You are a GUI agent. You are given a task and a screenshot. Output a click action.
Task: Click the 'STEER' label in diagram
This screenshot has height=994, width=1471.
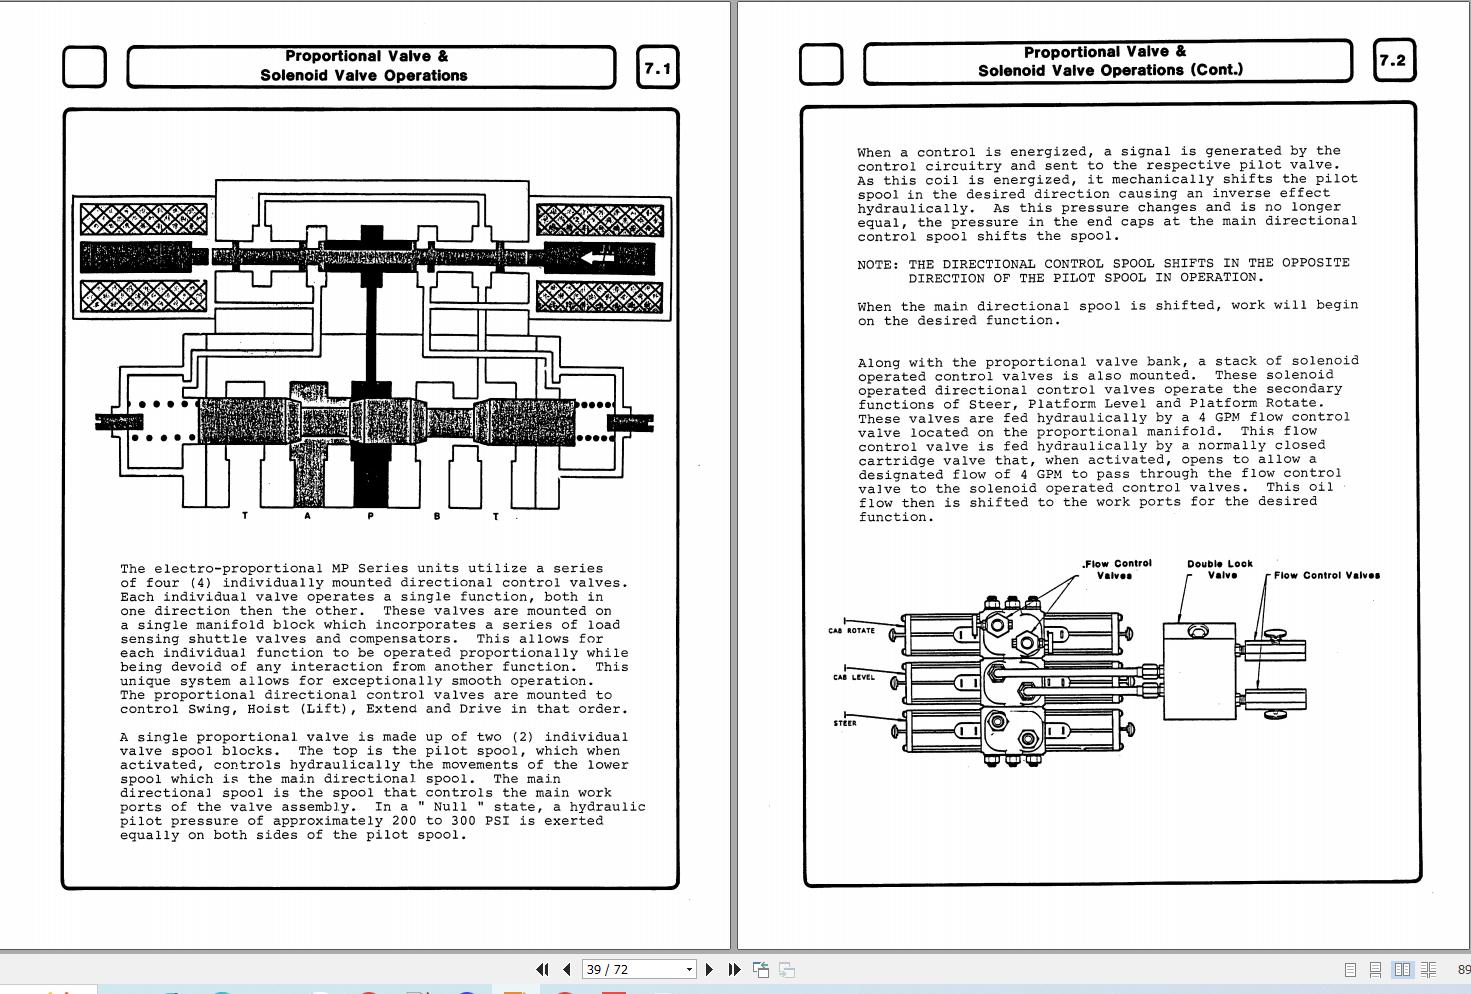(845, 723)
